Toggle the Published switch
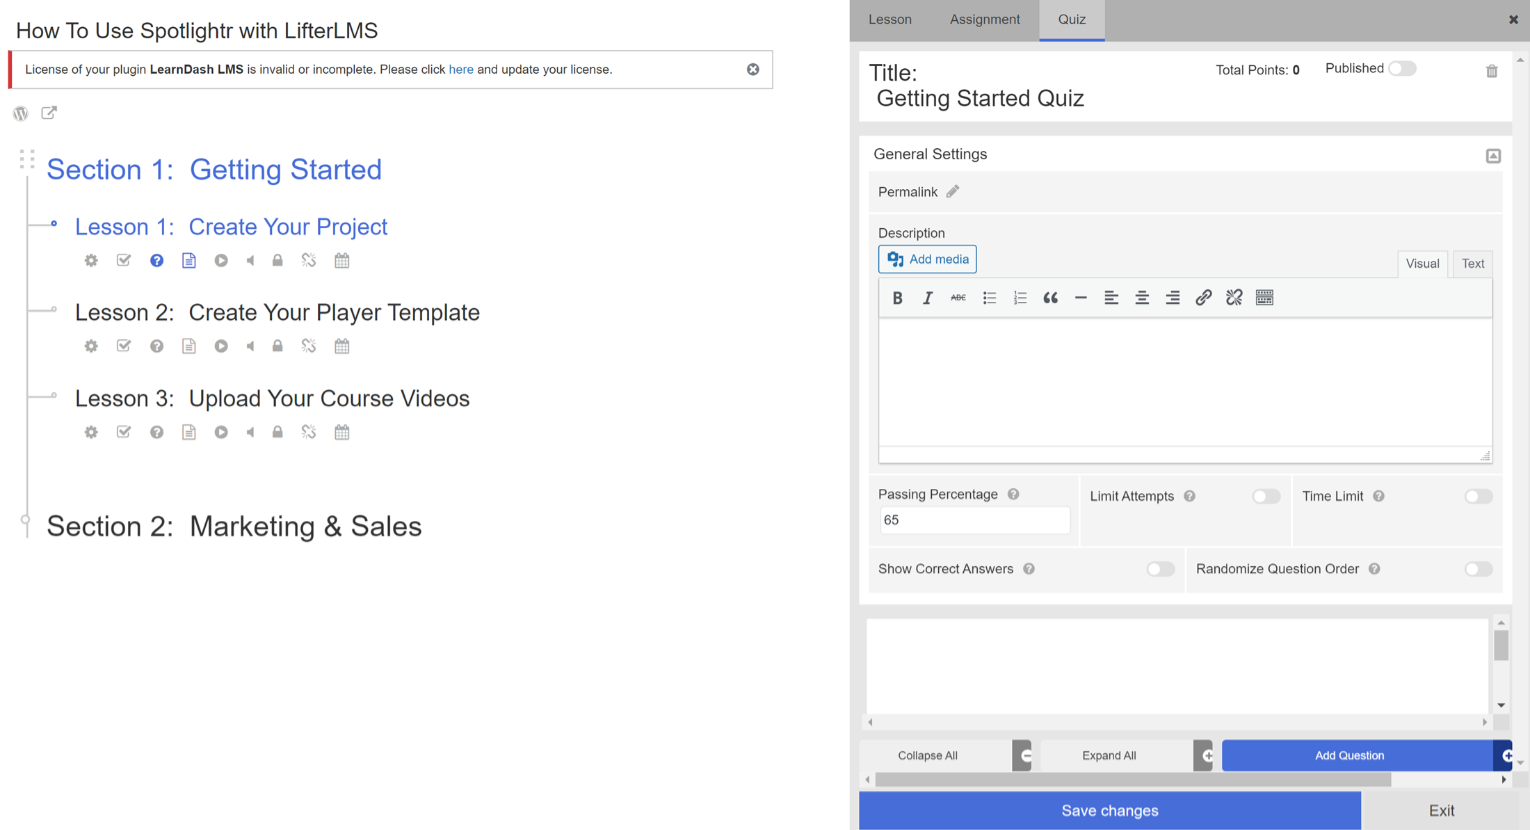 1402,69
